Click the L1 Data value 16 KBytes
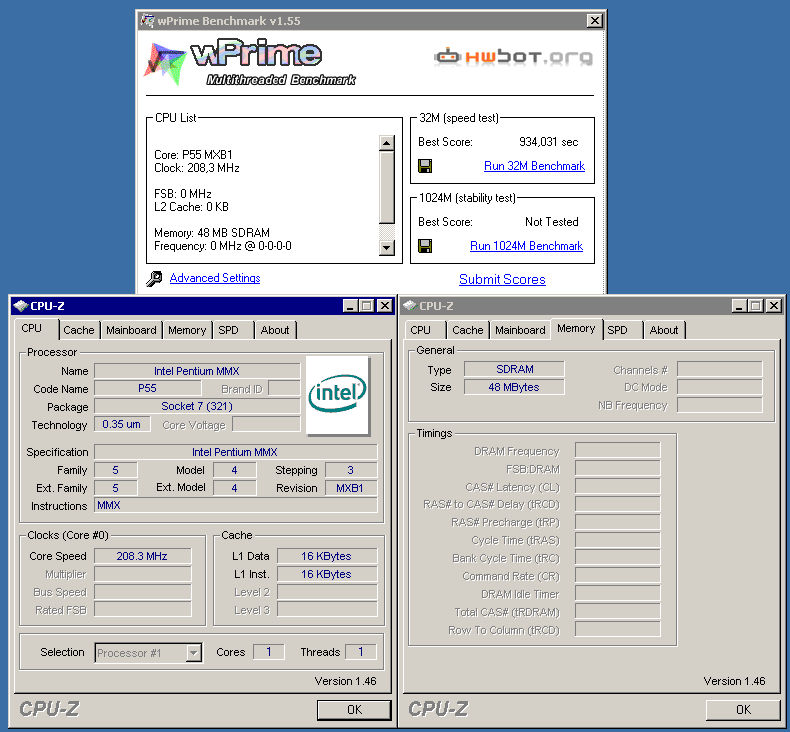 click(326, 556)
